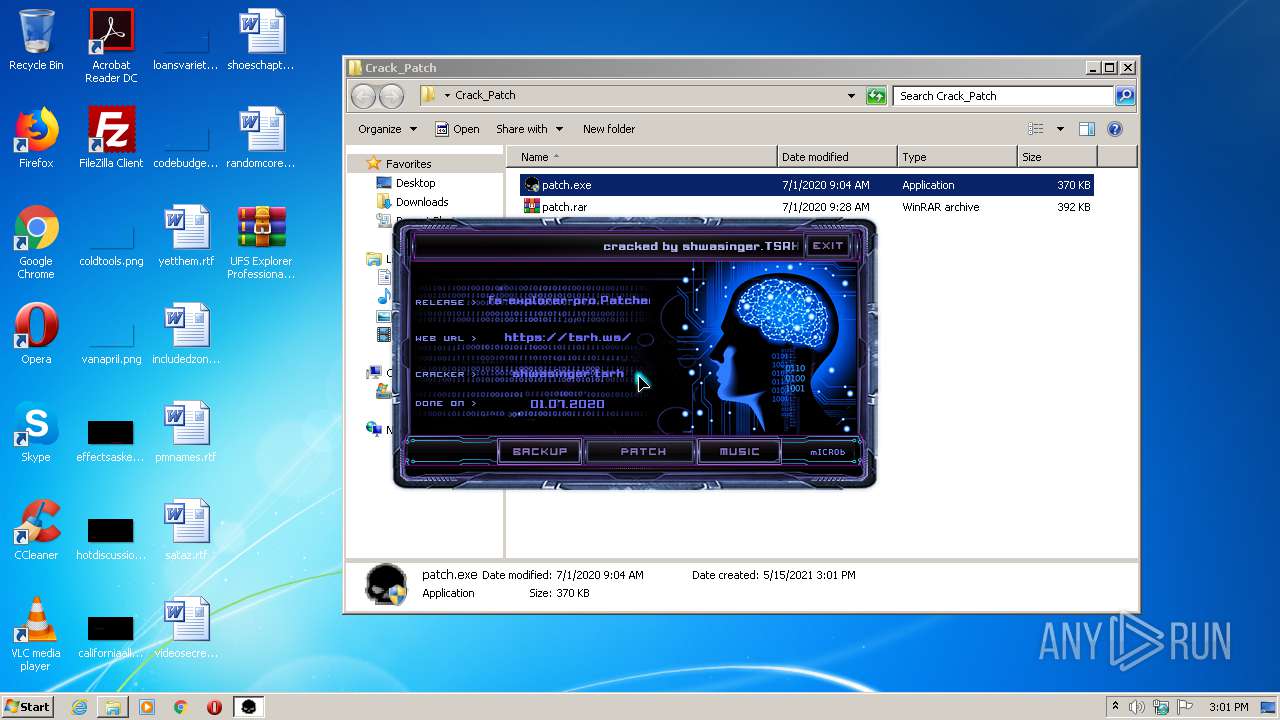The height and width of the screenshot is (720, 1280).
Task: Click New folder in toolbar
Action: click(609, 129)
